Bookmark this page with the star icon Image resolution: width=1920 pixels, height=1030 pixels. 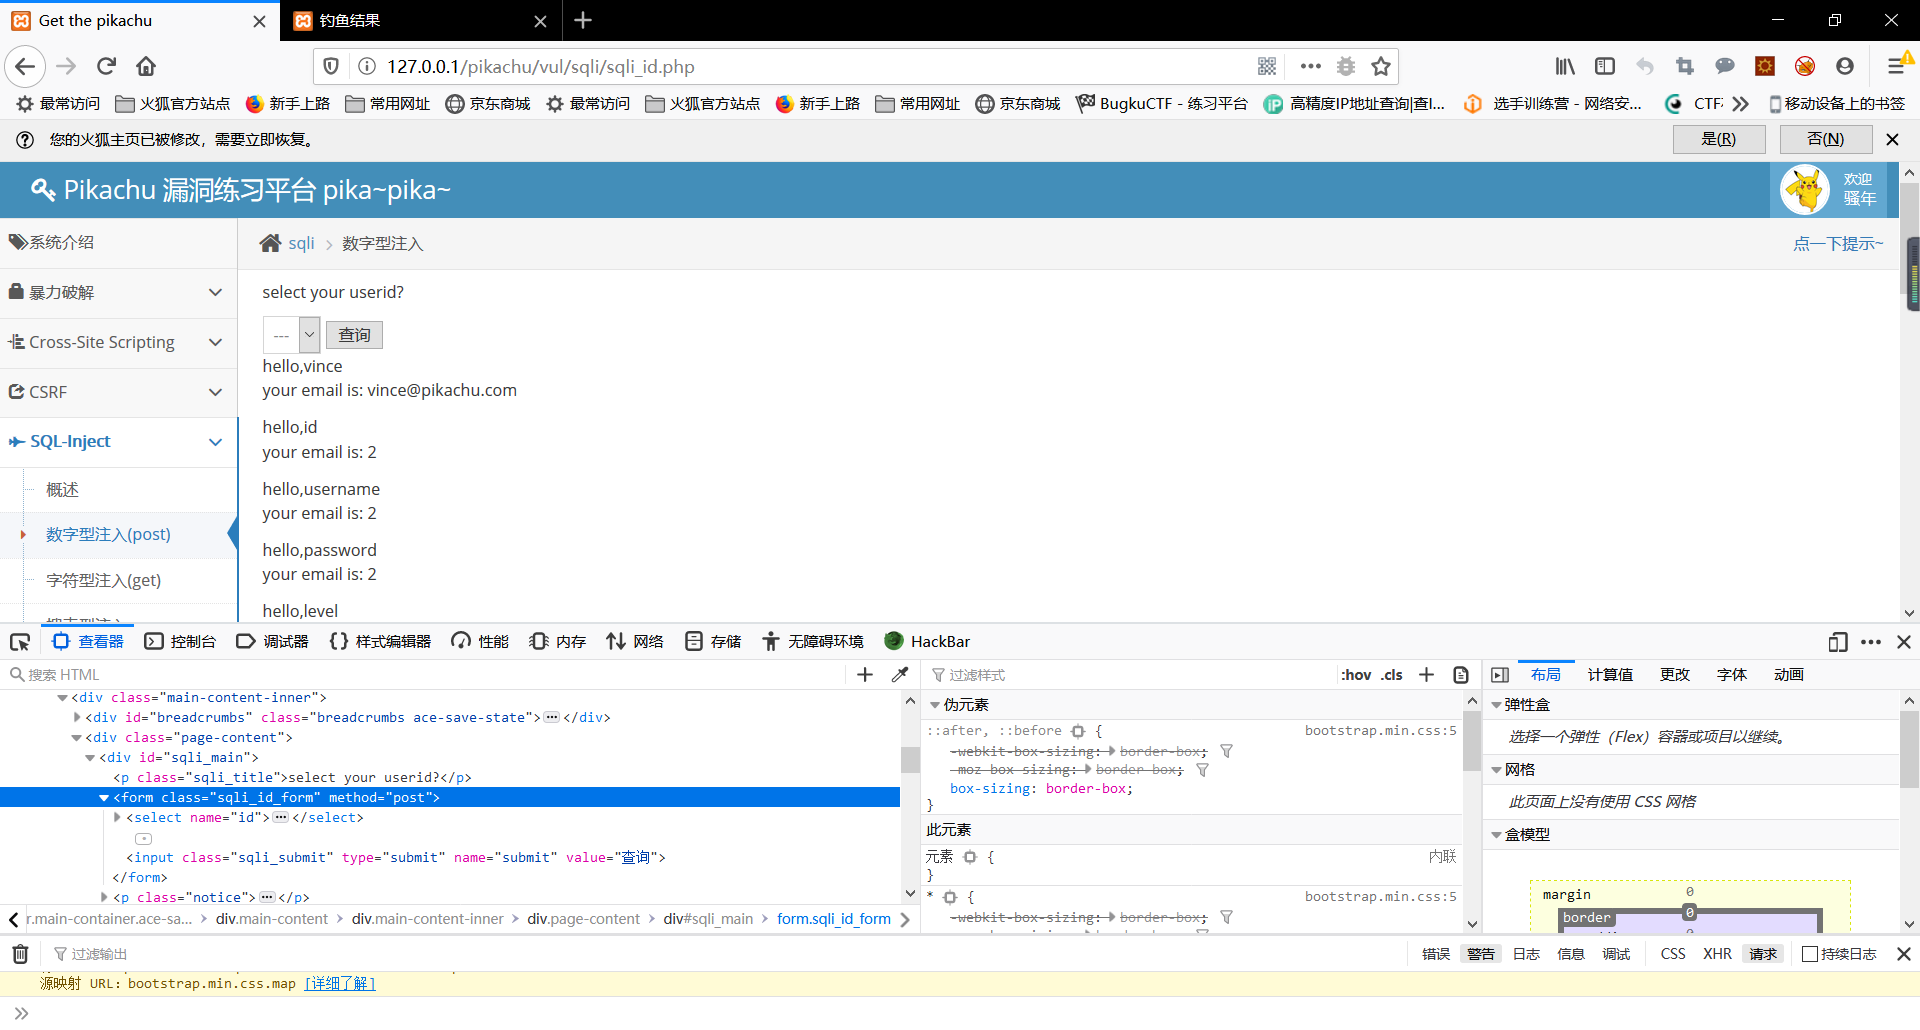[1381, 67]
